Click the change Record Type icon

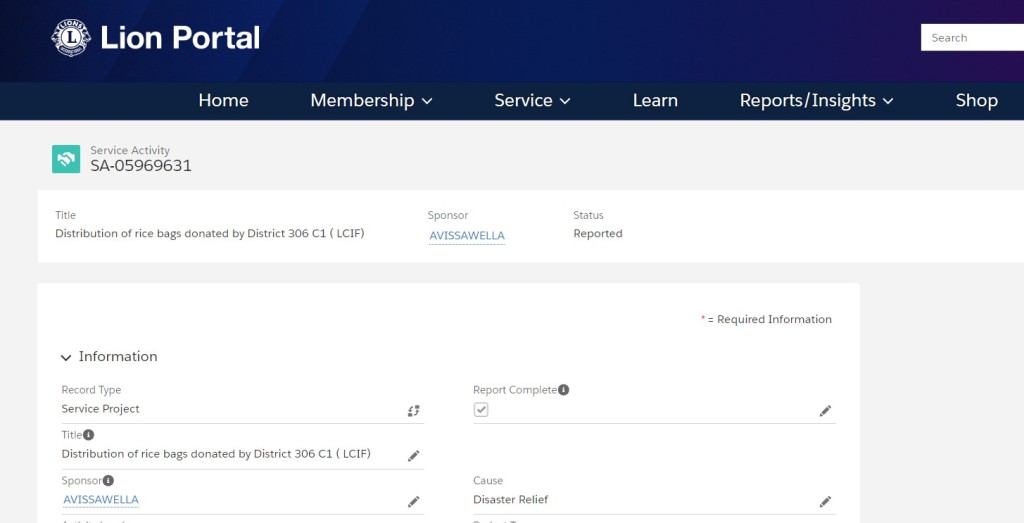[x=413, y=411]
